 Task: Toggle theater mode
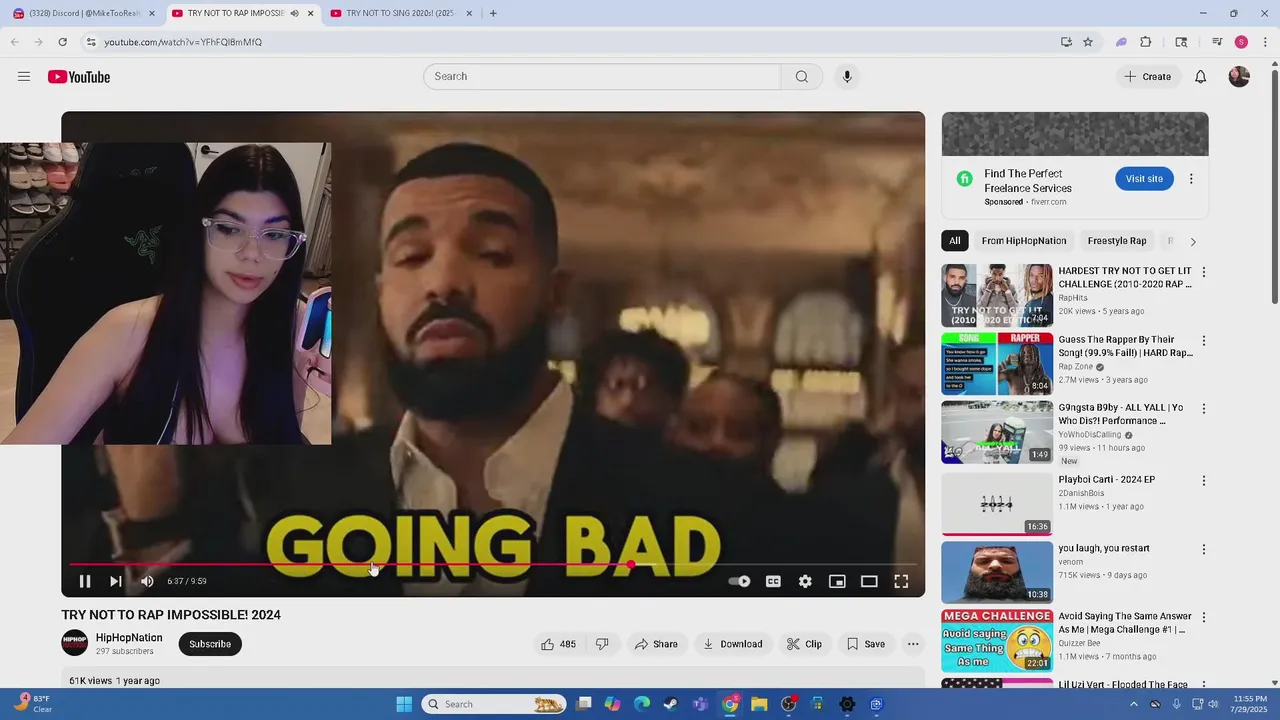[869, 581]
